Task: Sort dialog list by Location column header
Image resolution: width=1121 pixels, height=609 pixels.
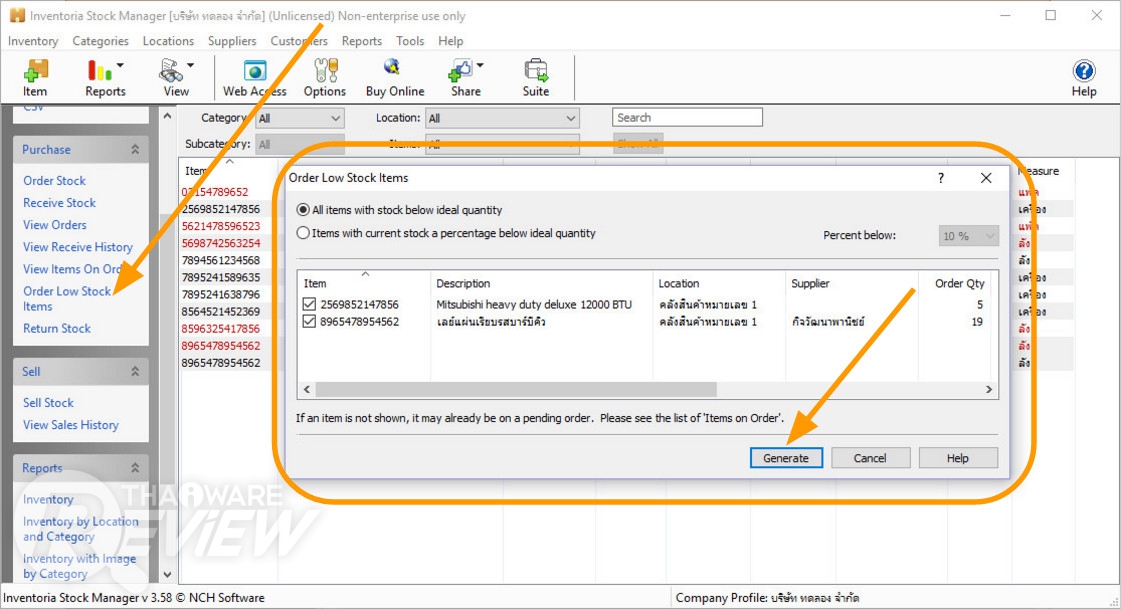Action: 718,284
